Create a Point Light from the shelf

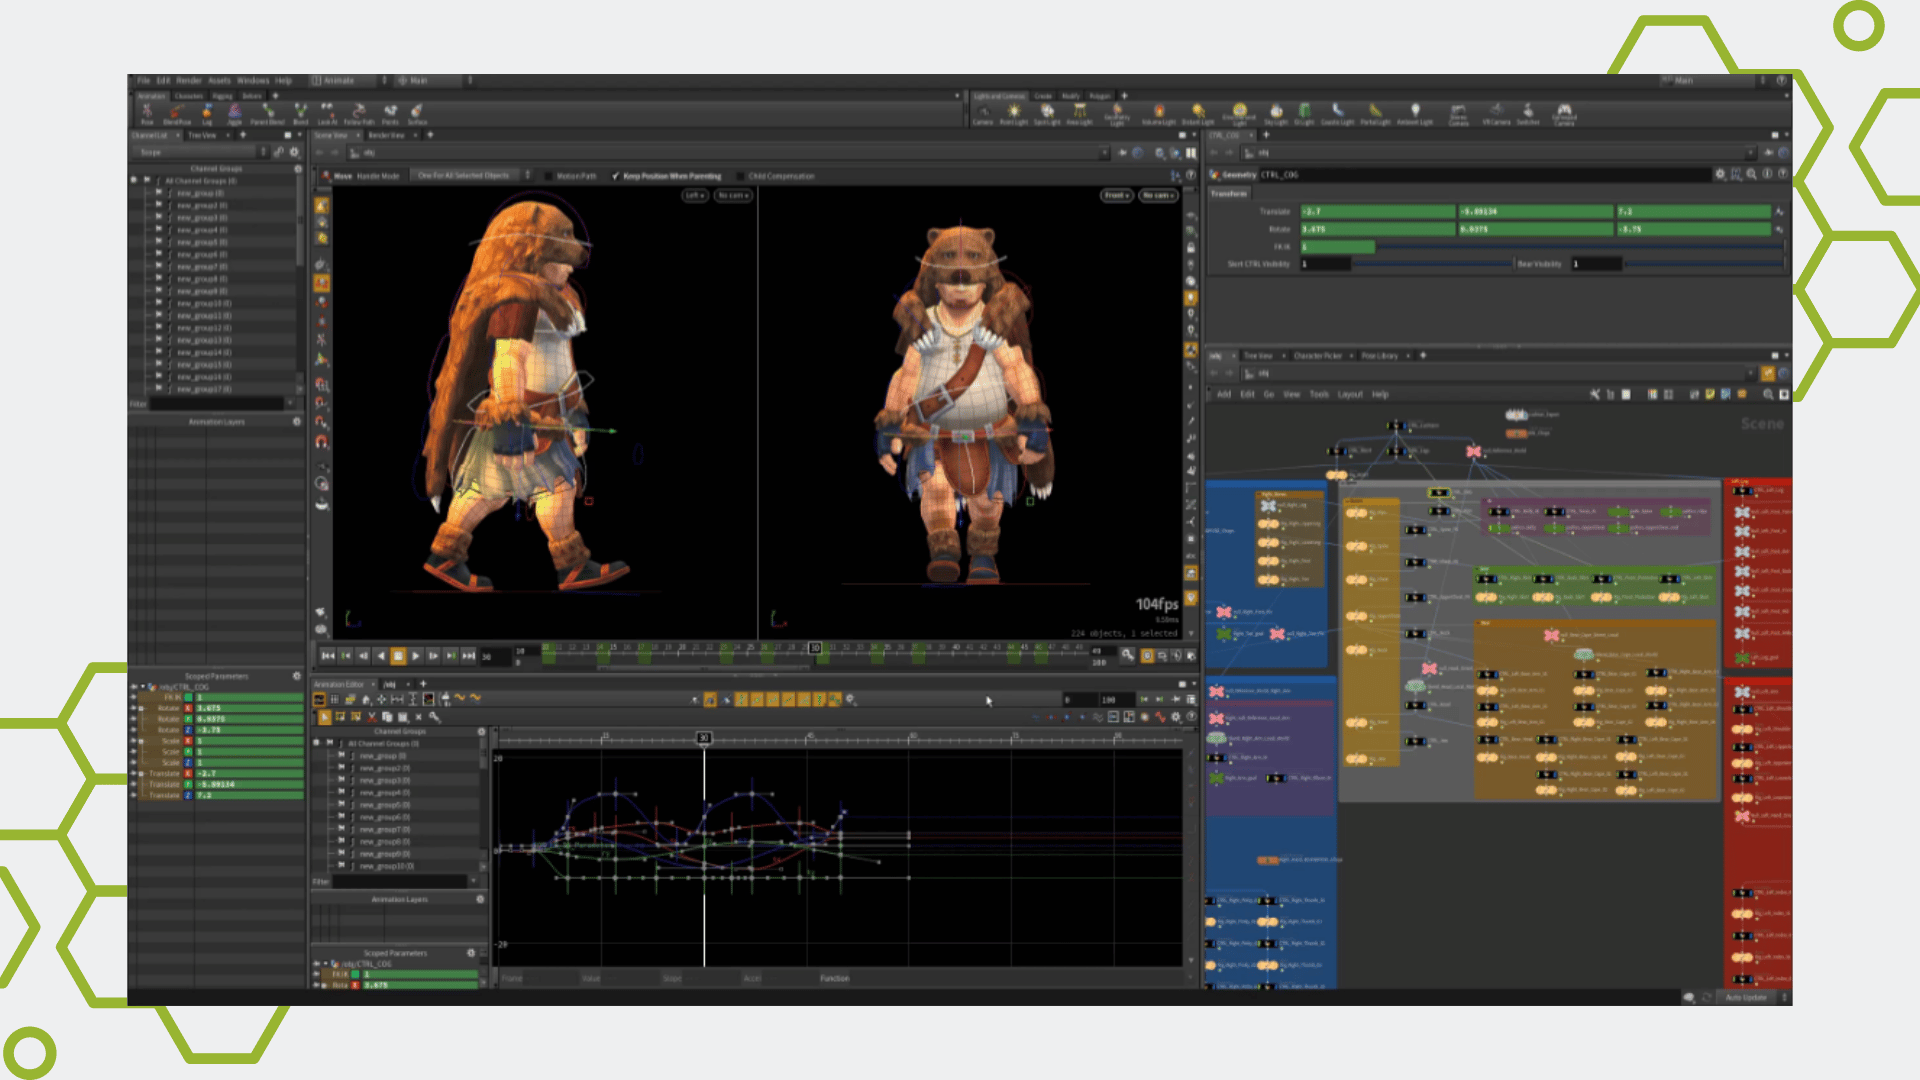(1014, 114)
